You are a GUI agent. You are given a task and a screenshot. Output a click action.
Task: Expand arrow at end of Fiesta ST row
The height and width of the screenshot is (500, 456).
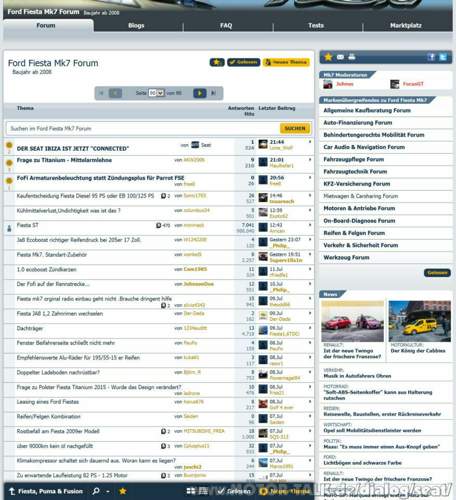pyautogui.click(x=310, y=225)
